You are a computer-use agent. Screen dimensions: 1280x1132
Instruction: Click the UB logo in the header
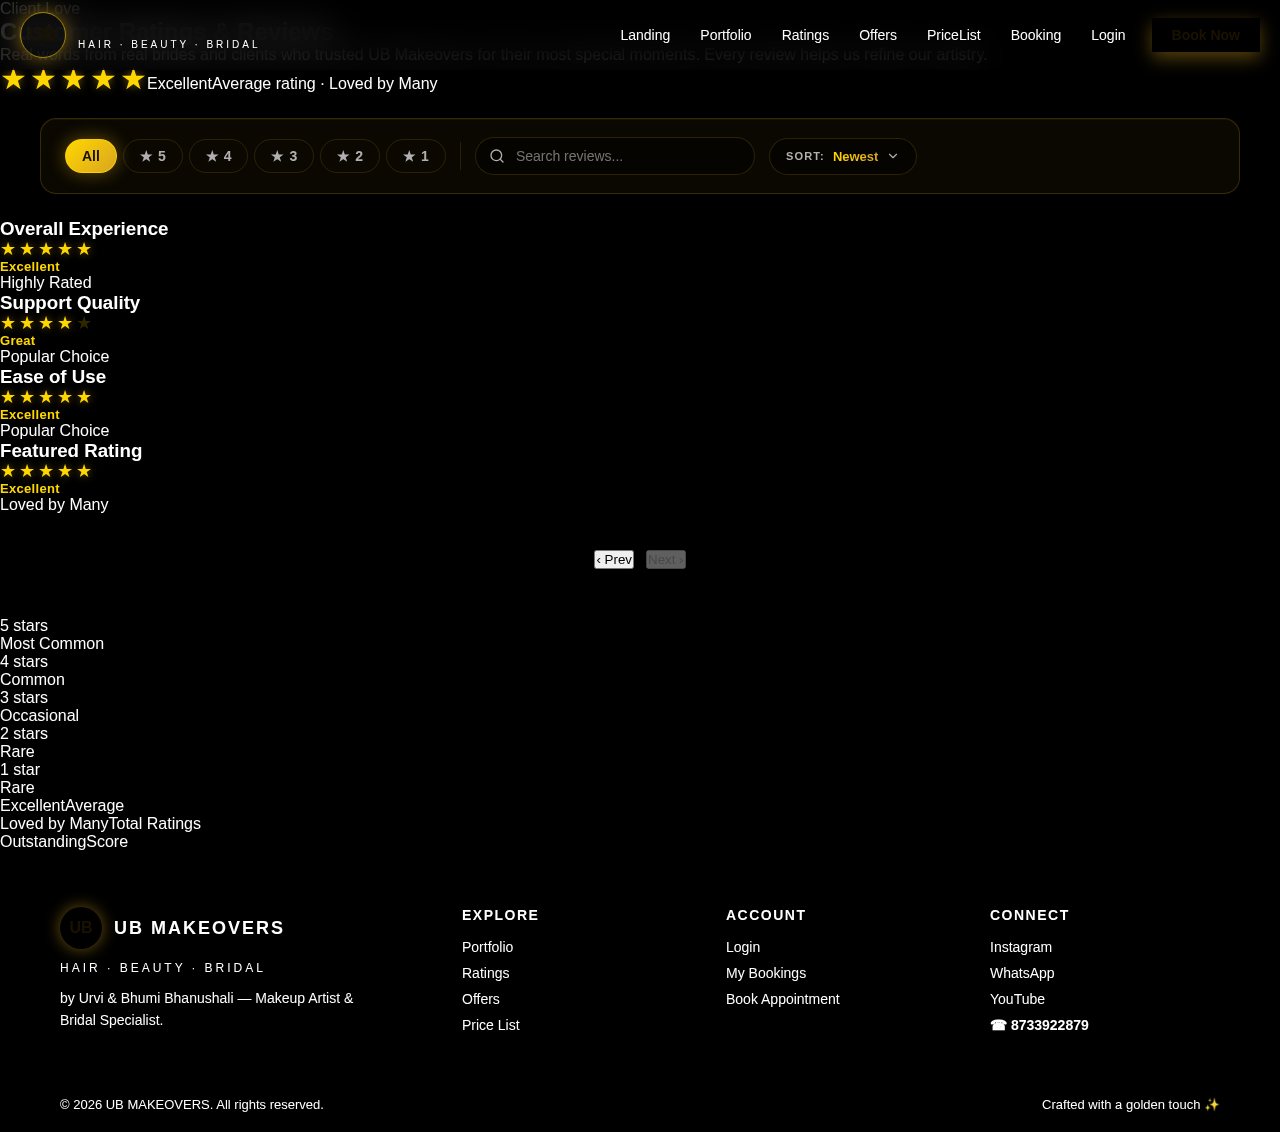pos(43,35)
